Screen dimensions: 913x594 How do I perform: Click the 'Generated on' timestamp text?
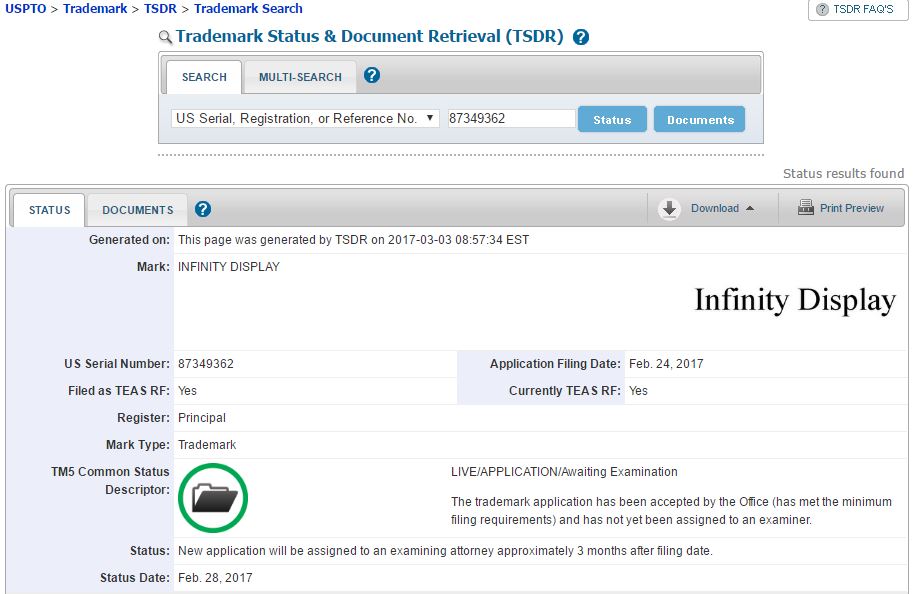(x=353, y=240)
